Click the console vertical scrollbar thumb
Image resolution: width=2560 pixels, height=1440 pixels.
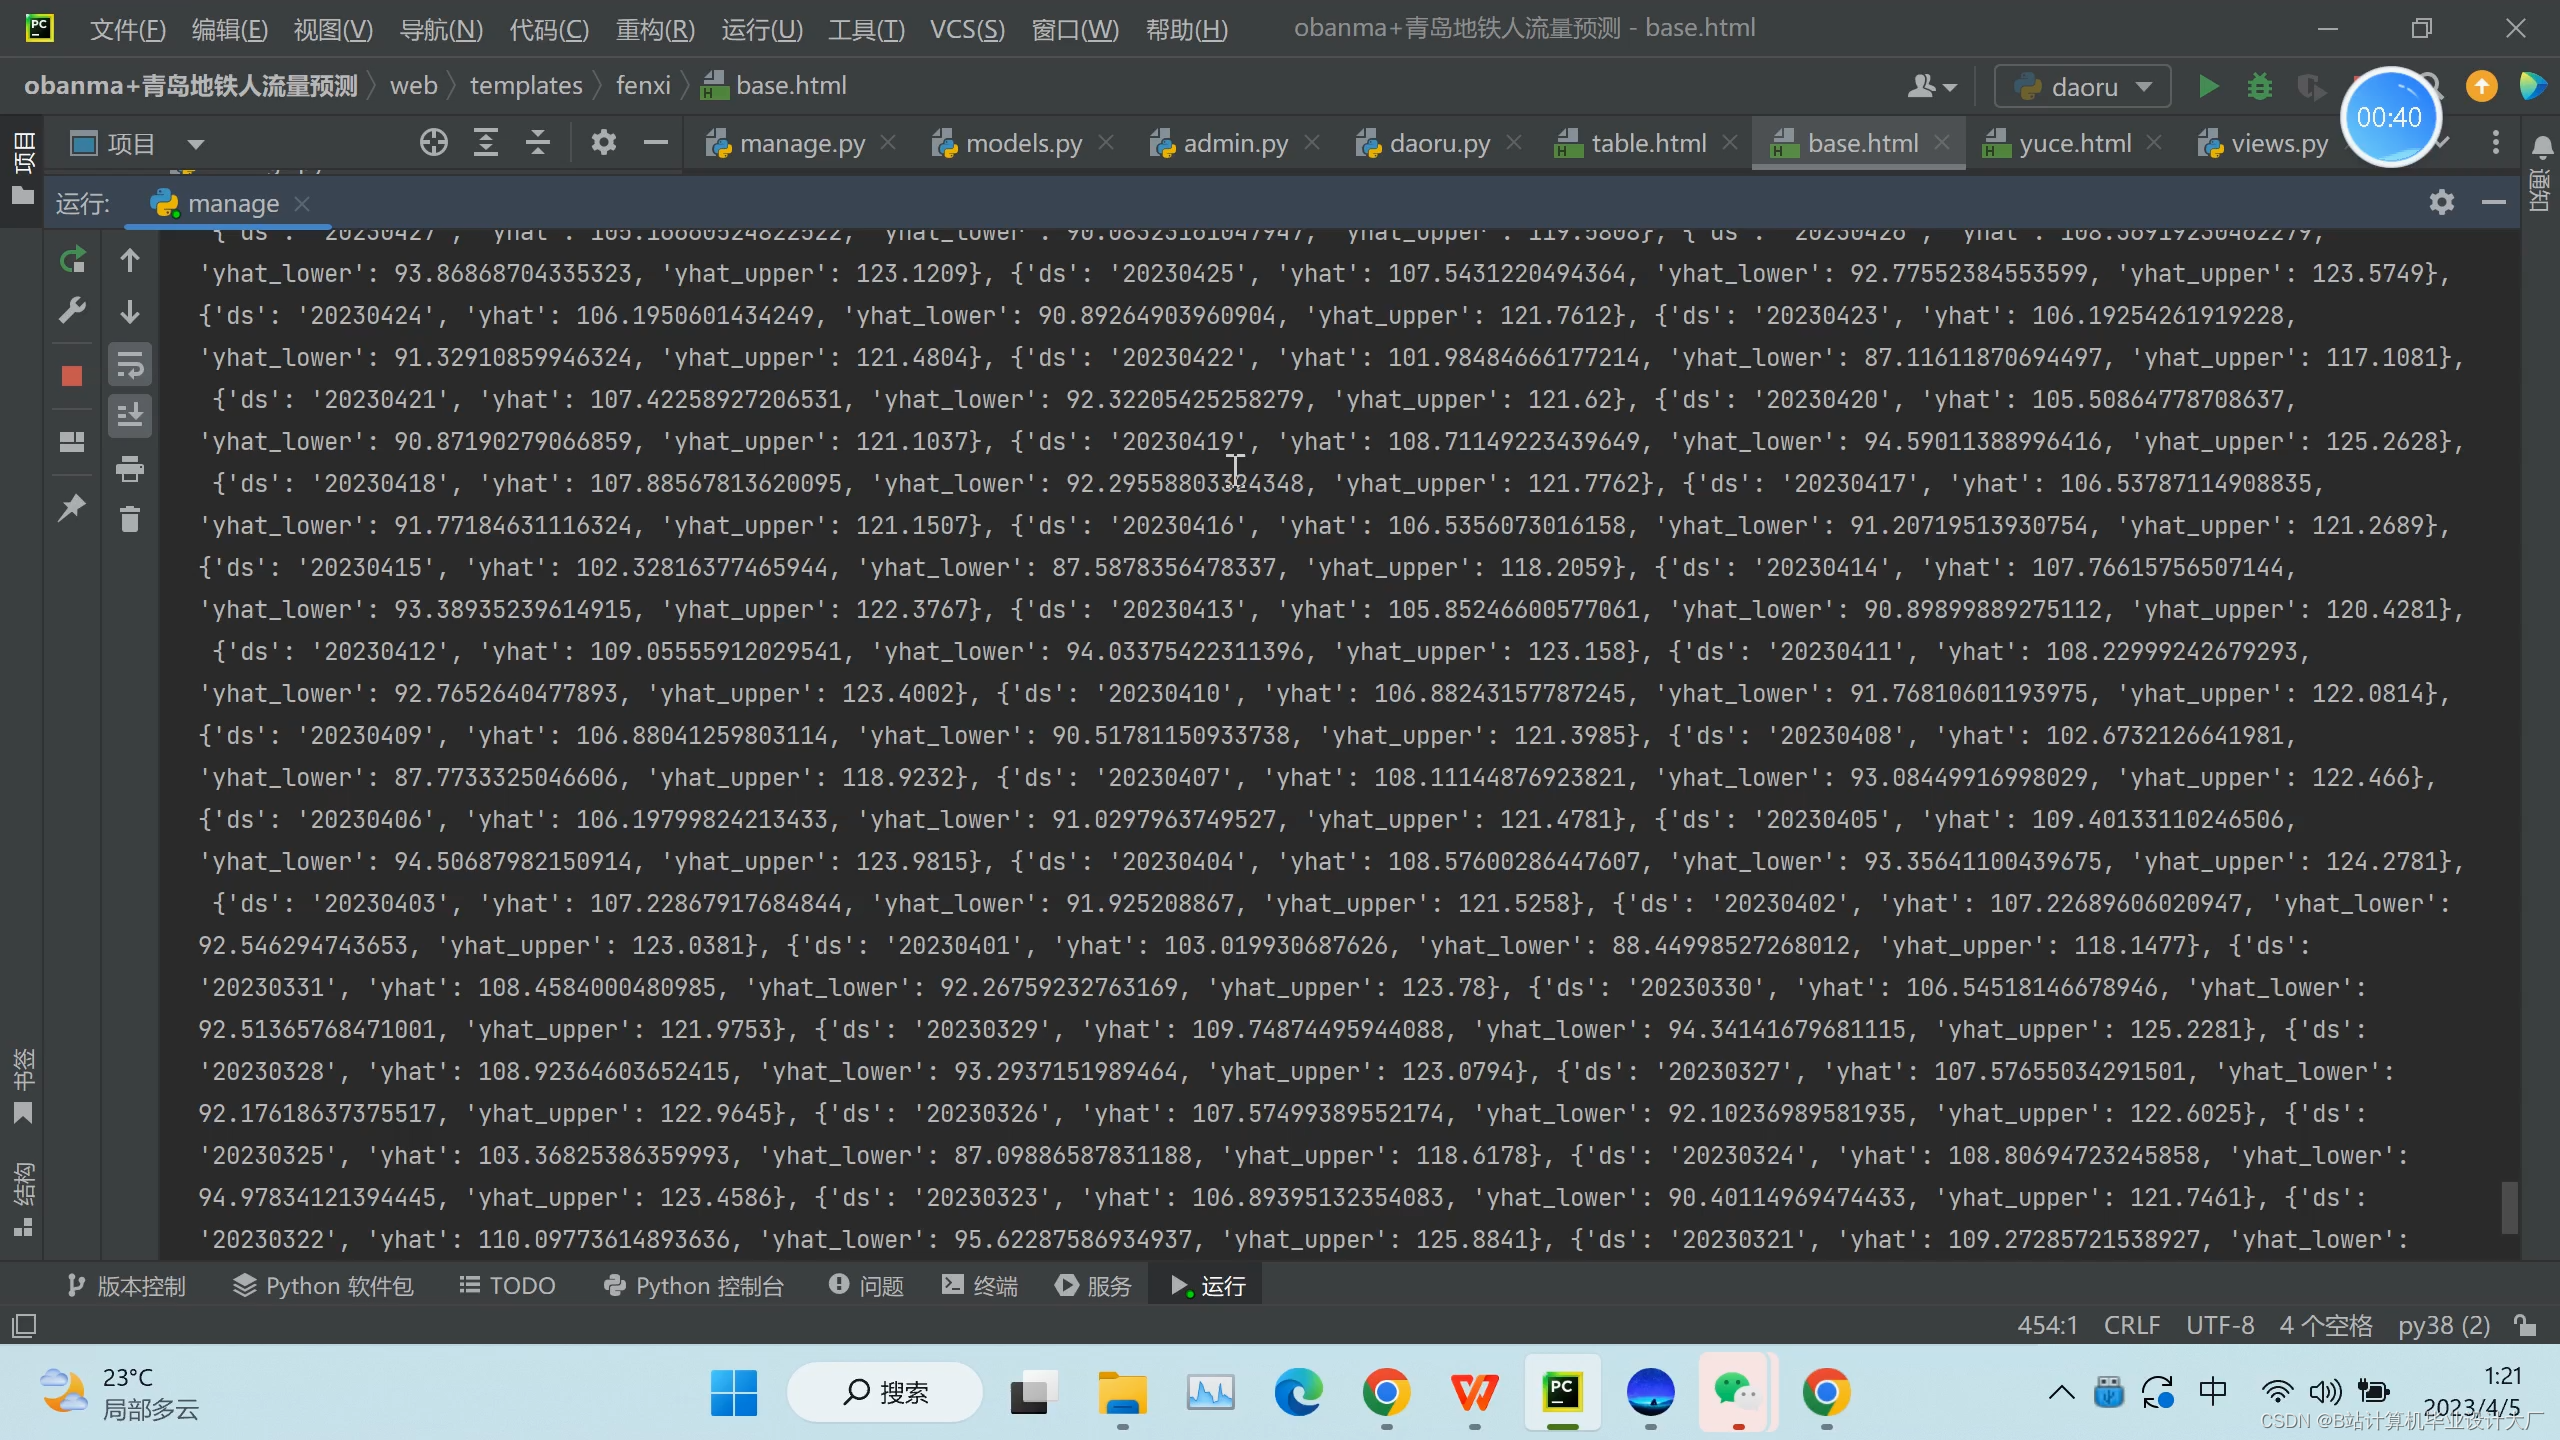(2509, 1208)
